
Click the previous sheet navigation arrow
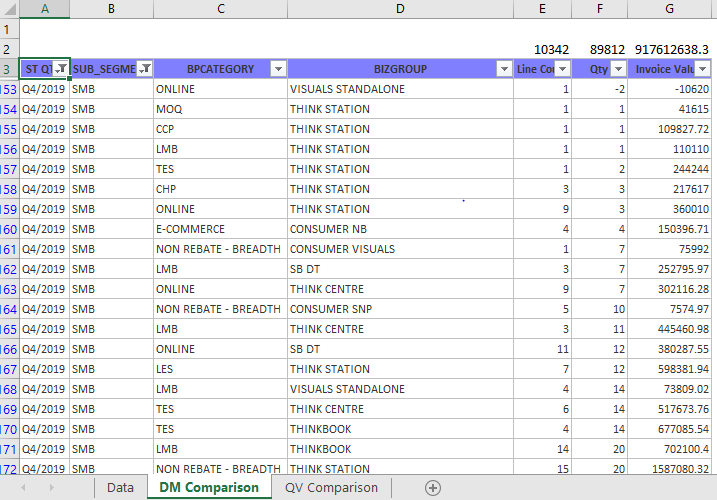(23, 488)
